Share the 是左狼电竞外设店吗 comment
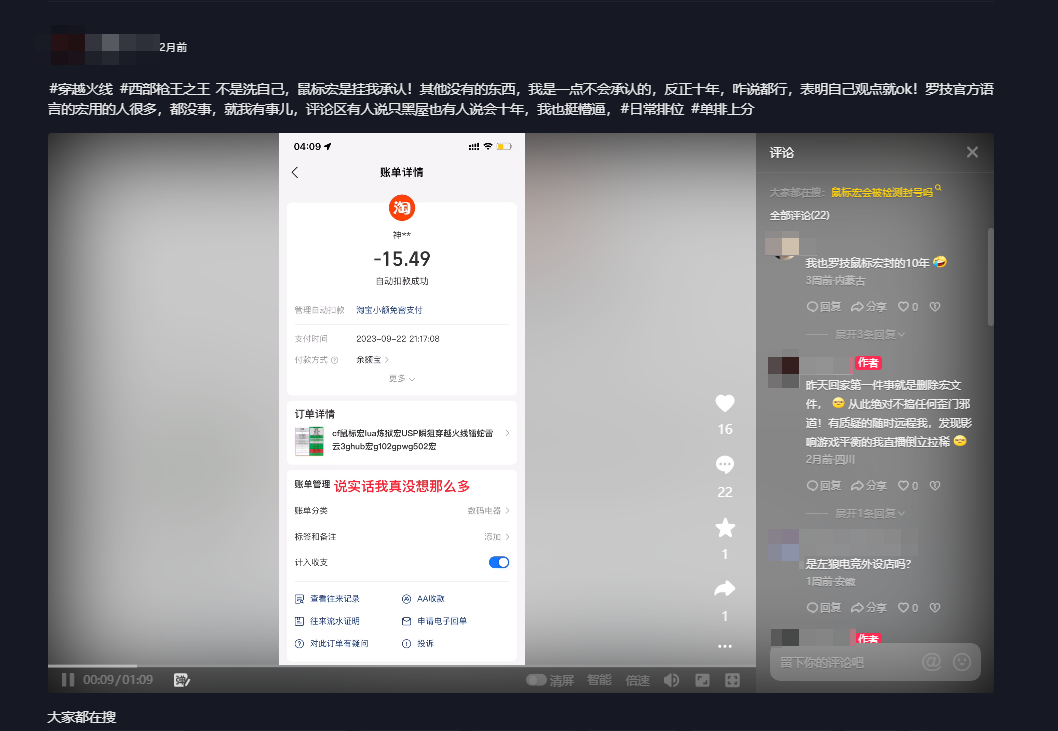 [869, 607]
